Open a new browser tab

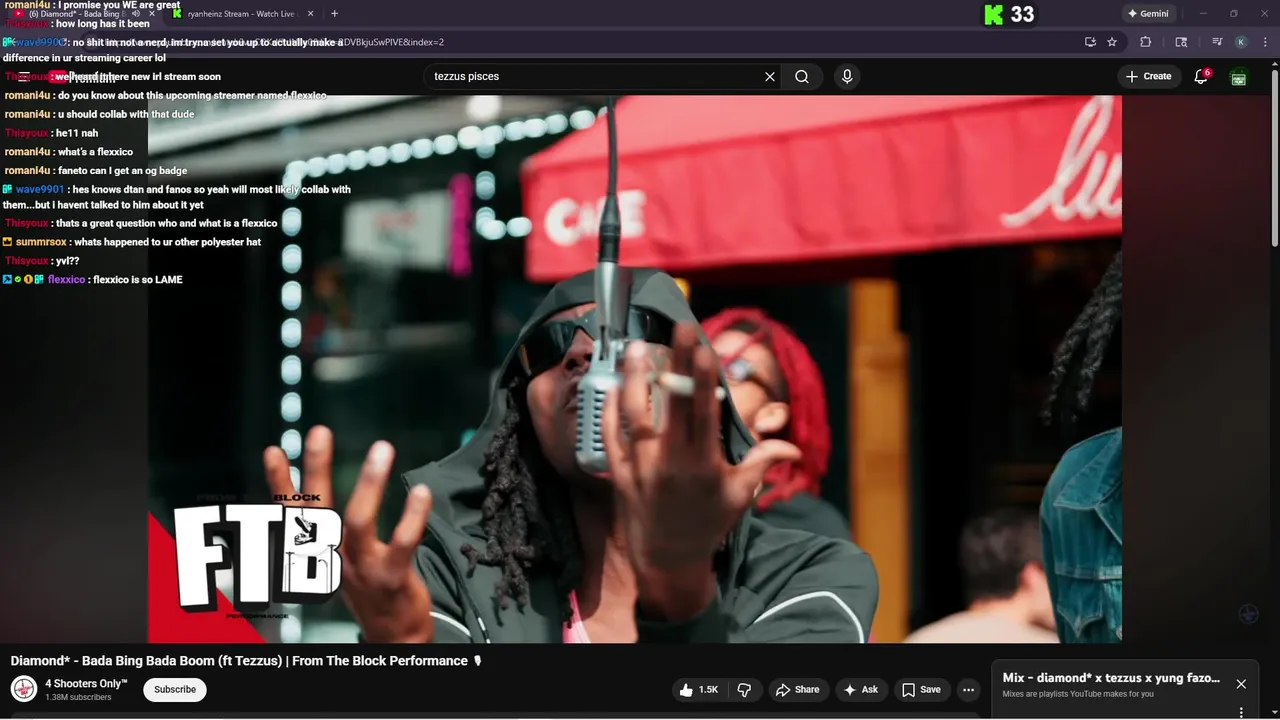[334, 14]
